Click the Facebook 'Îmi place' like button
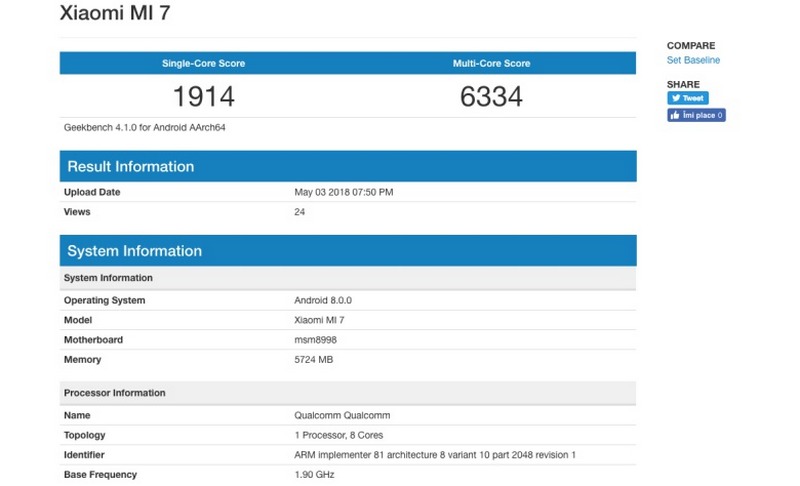800x486 pixels. click(696, 115)
